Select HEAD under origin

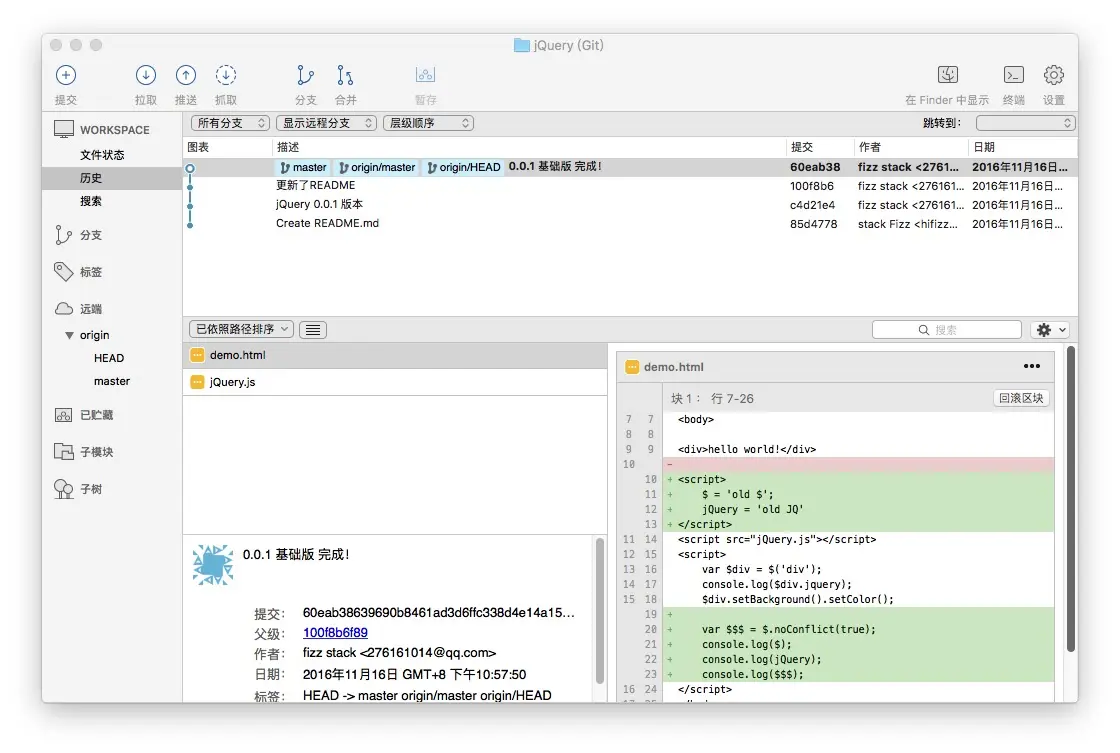[x=109, y=358]
